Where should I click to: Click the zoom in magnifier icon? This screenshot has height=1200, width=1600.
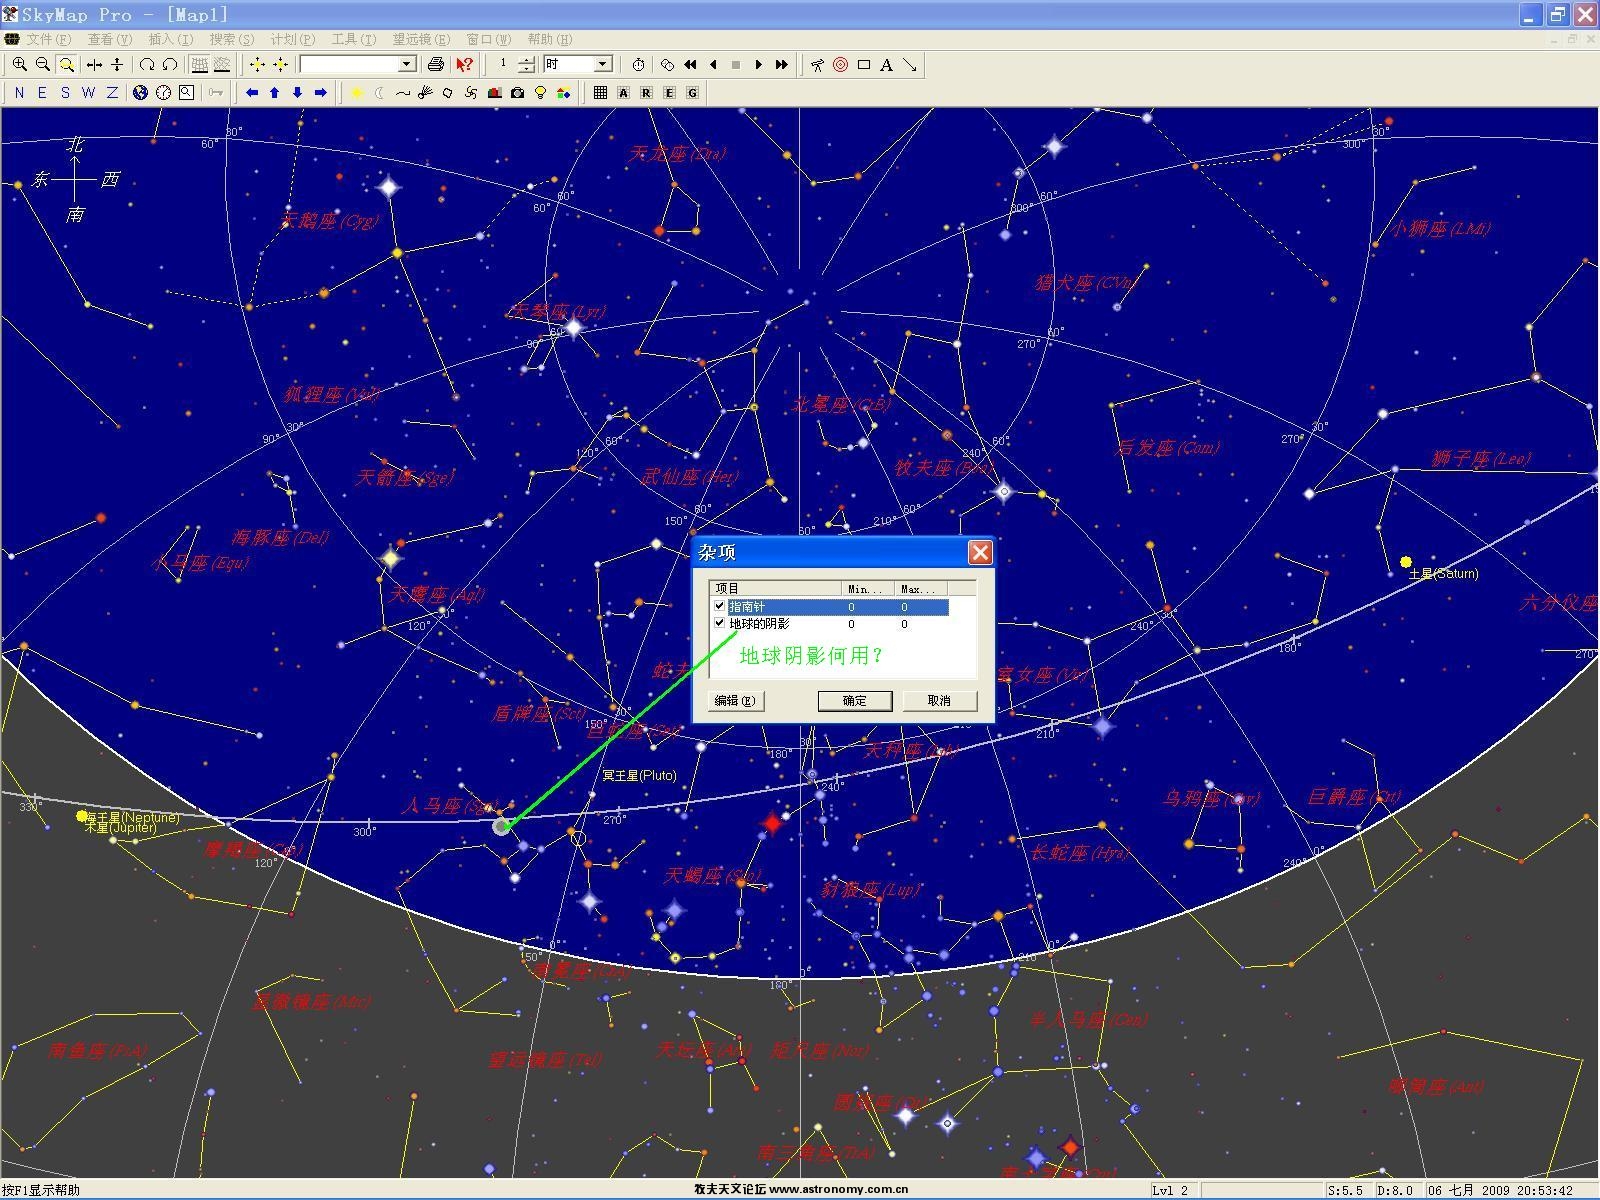click(19, 64)
